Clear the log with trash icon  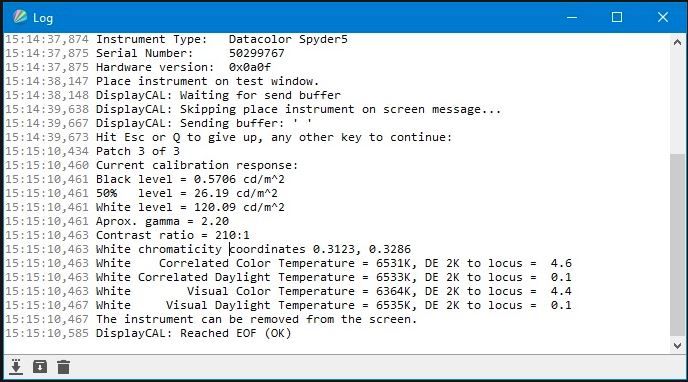click(64, 367)
